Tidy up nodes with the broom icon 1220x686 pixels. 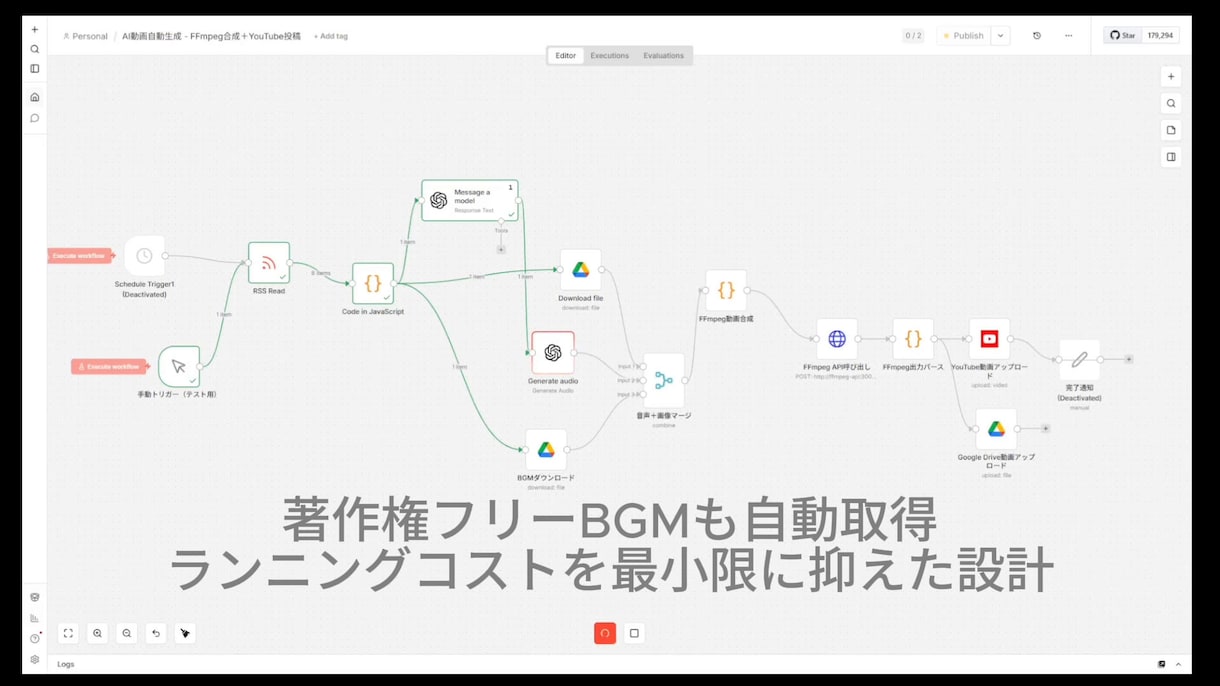[185, 633]
